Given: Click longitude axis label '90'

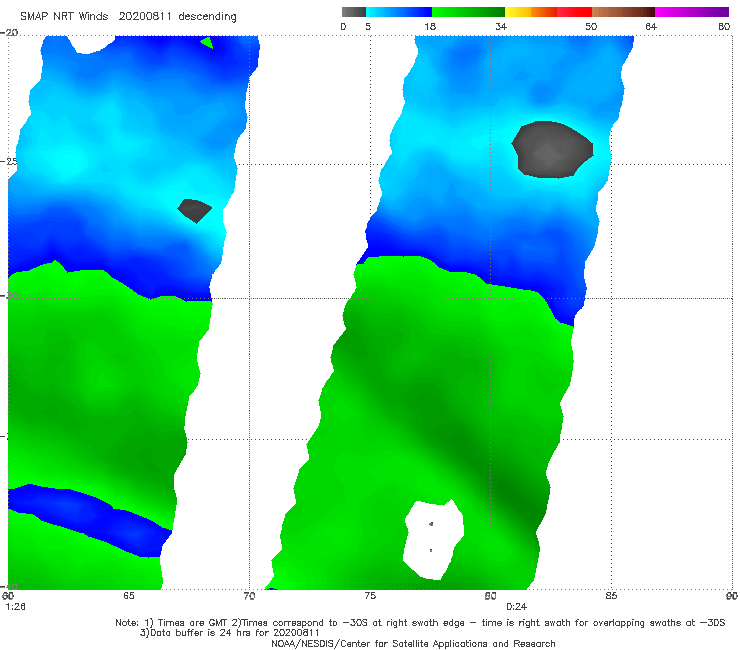Looking at the screenshot, I should [x=732, y=596].
